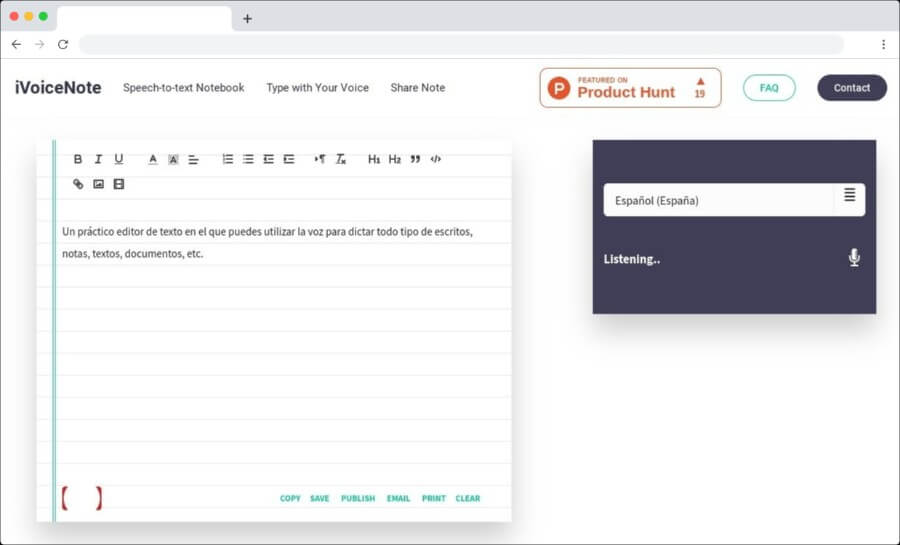
Task: Insert a blockquote
Action: [415, 159]
